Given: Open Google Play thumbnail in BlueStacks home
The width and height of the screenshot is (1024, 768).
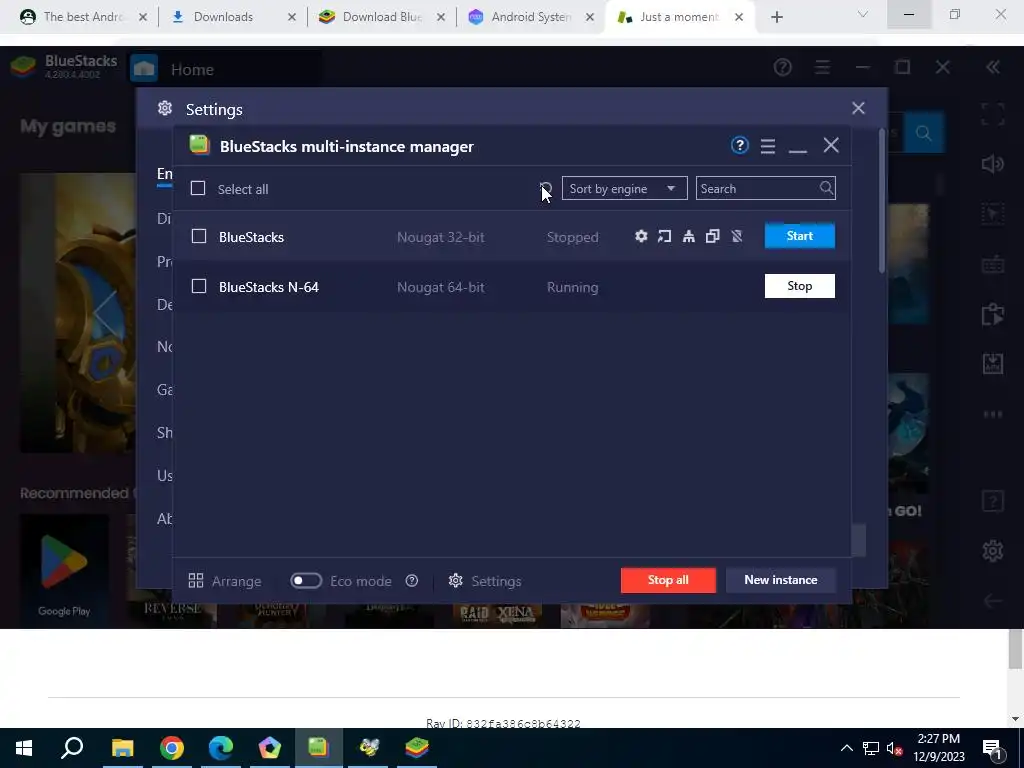Looking at the screenshot, I should pyautogui.click(x=64, y=568).
